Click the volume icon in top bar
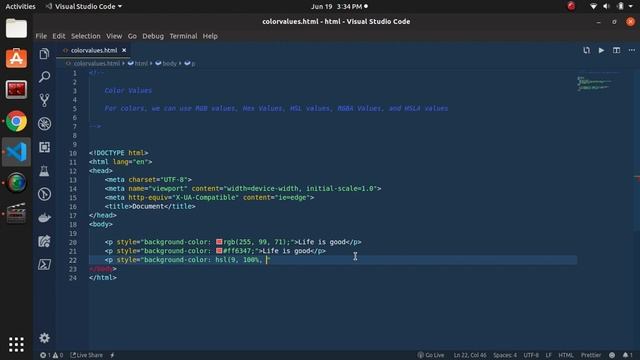 tap(607, 7)
